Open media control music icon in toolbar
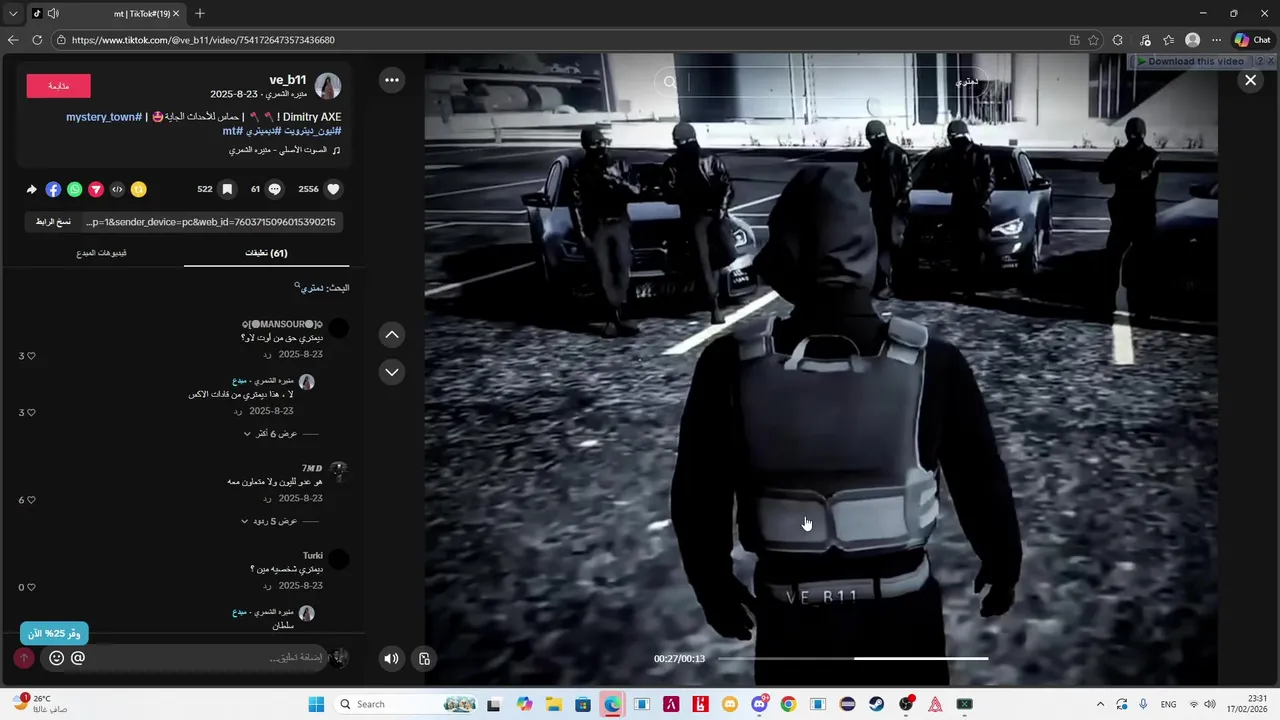The width and height of the screenshot is (1280, 720). [1143, 40]
